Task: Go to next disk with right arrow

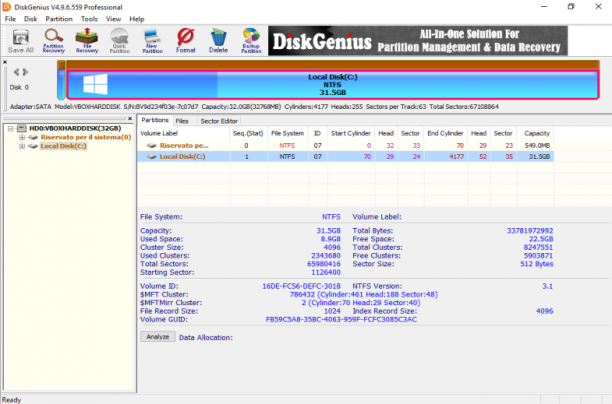Action: click(x=25, y=72)
